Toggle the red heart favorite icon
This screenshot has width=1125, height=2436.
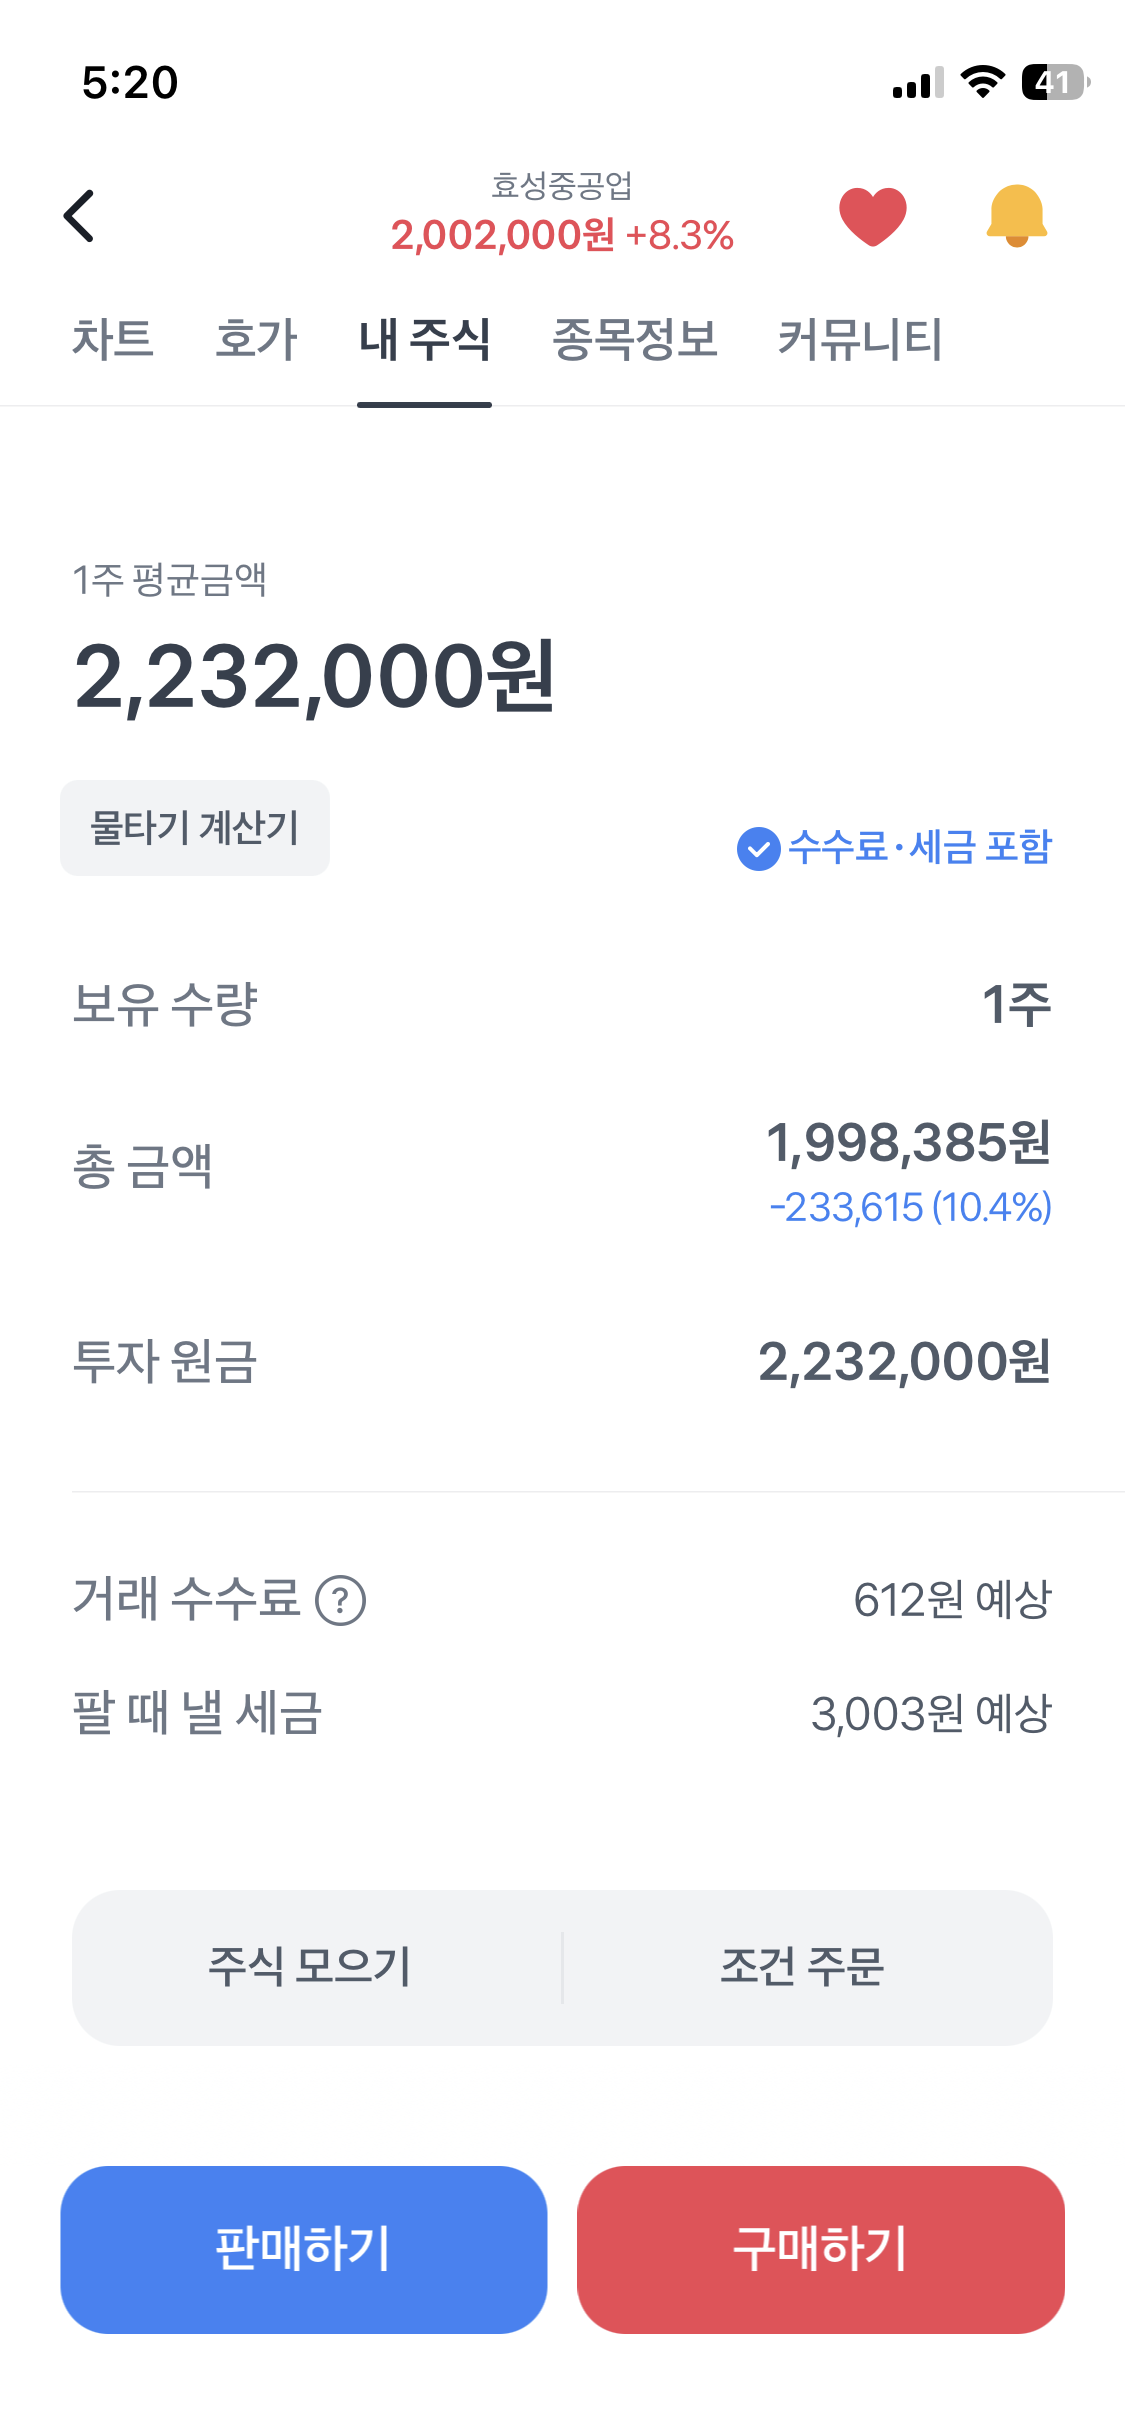[x=872, y=216]
